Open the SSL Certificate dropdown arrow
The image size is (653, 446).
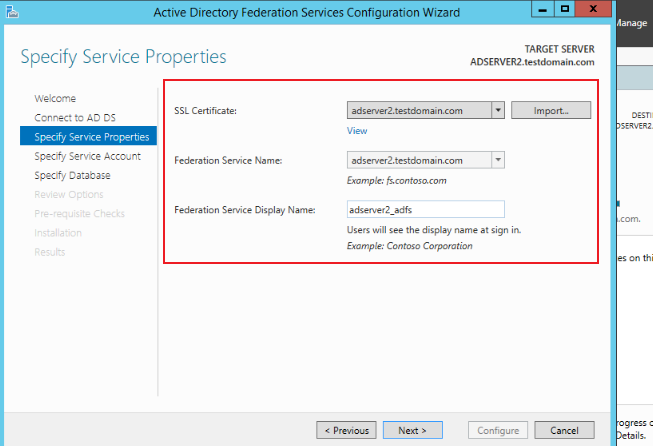(498, 110)
